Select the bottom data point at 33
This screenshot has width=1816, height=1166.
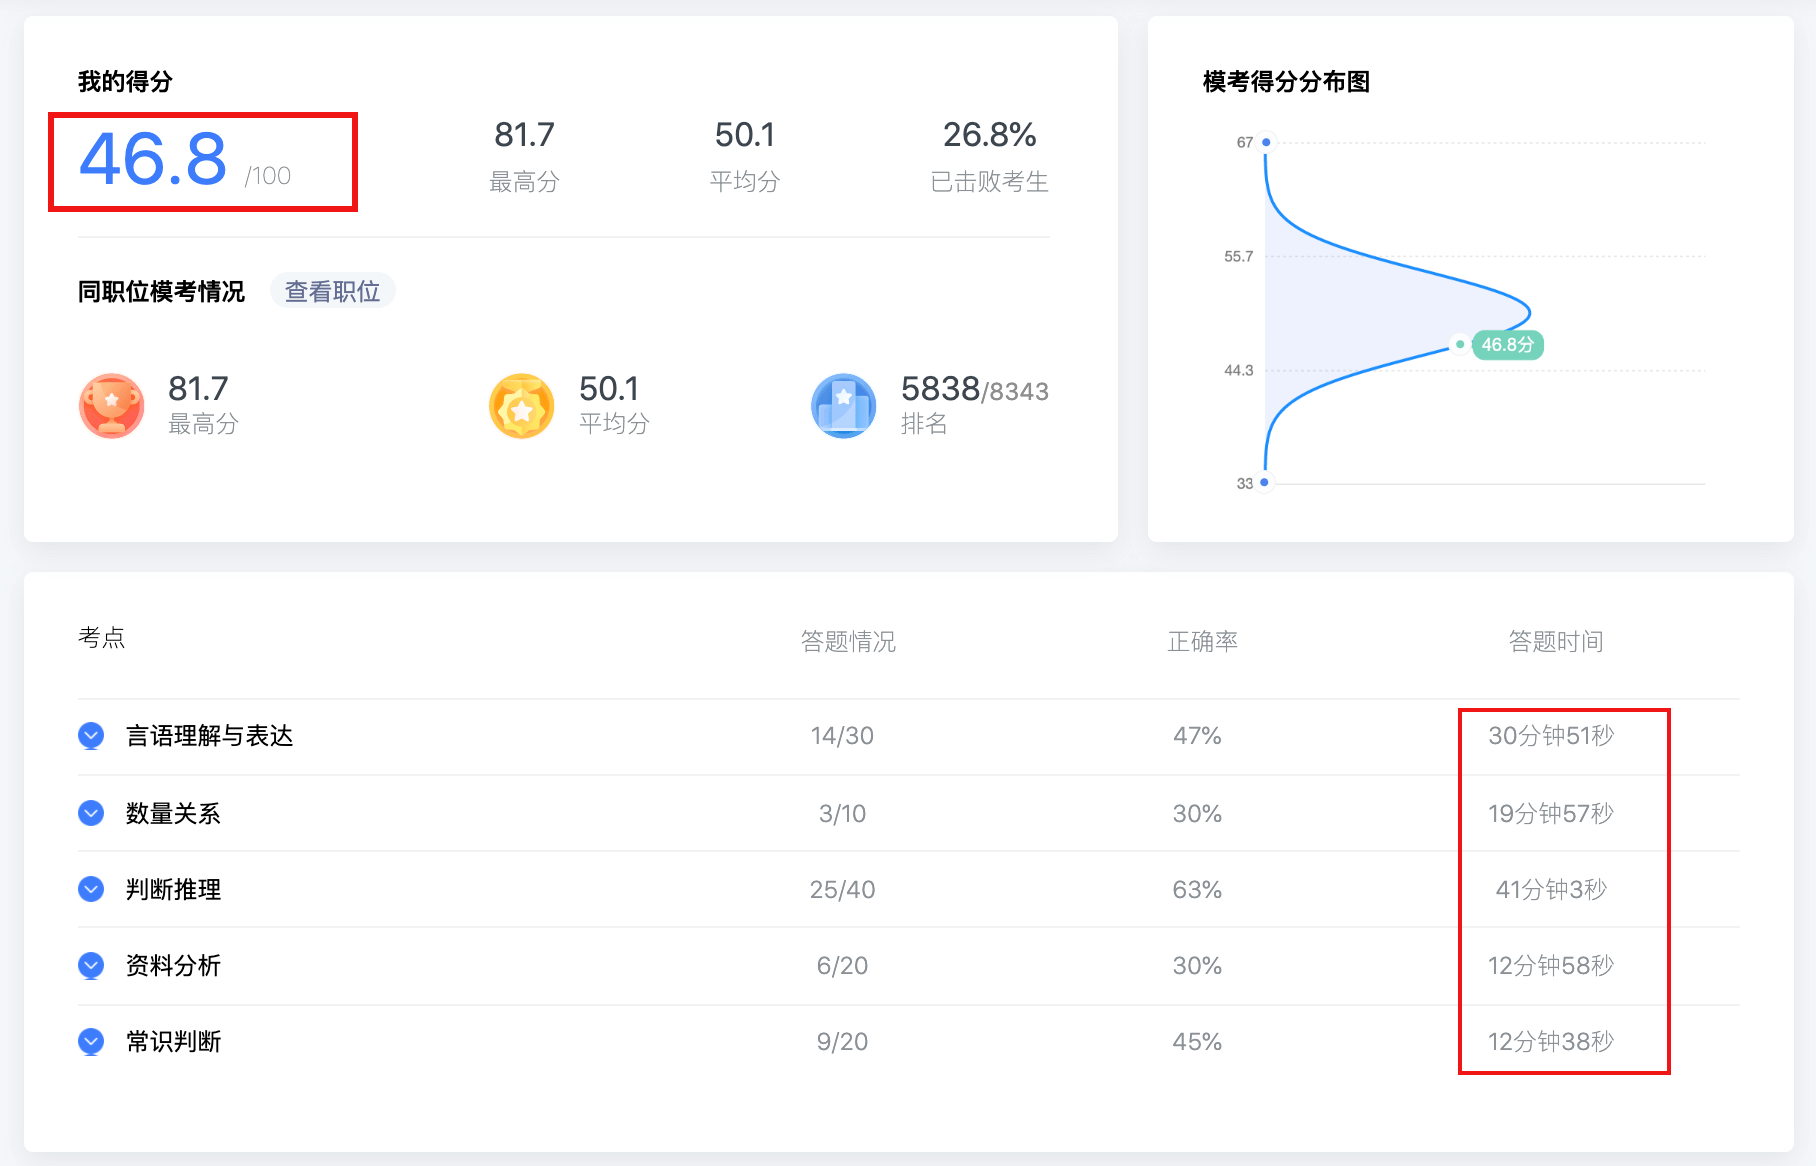pyautogui.click(x=1265, y=482)
